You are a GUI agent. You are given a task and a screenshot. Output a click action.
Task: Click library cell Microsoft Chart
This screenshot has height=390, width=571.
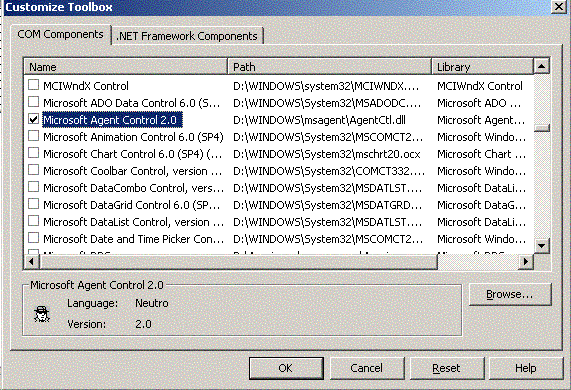pos(481,154)
